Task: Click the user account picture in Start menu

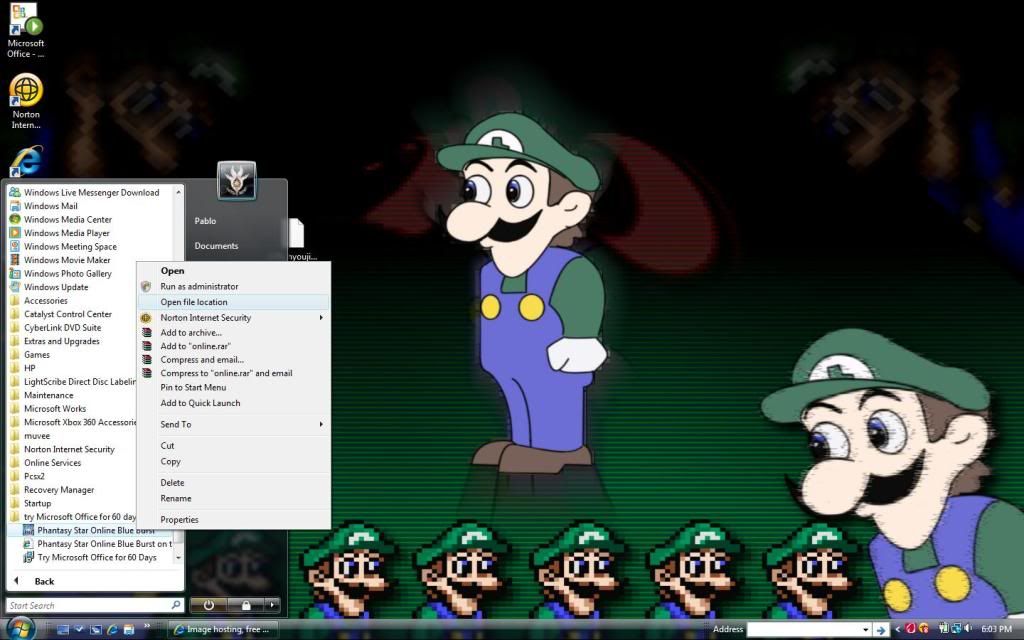Action: point(237,181)
